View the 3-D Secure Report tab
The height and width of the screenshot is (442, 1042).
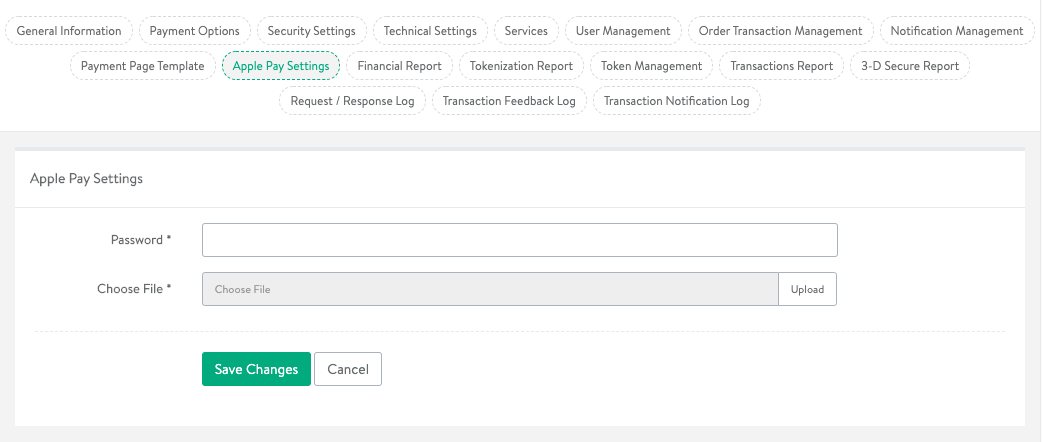tap(910, 66)
